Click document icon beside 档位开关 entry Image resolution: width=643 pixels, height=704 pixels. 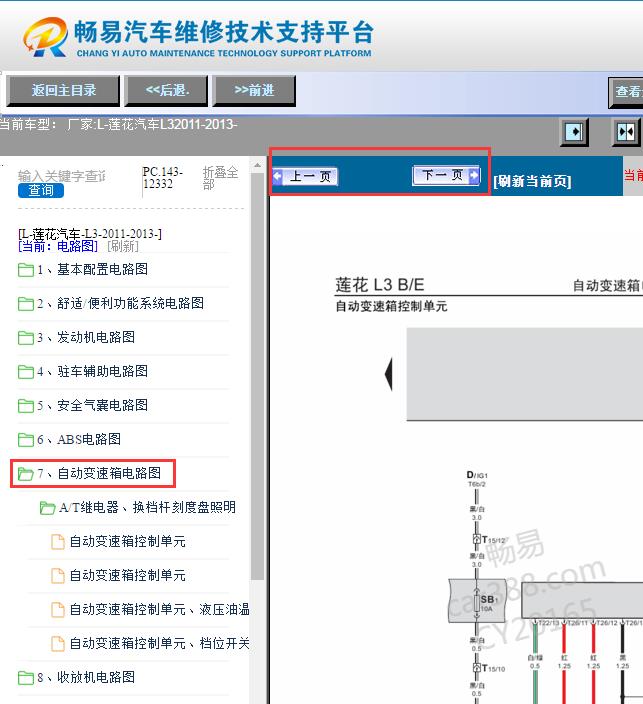tap(57, 644)
